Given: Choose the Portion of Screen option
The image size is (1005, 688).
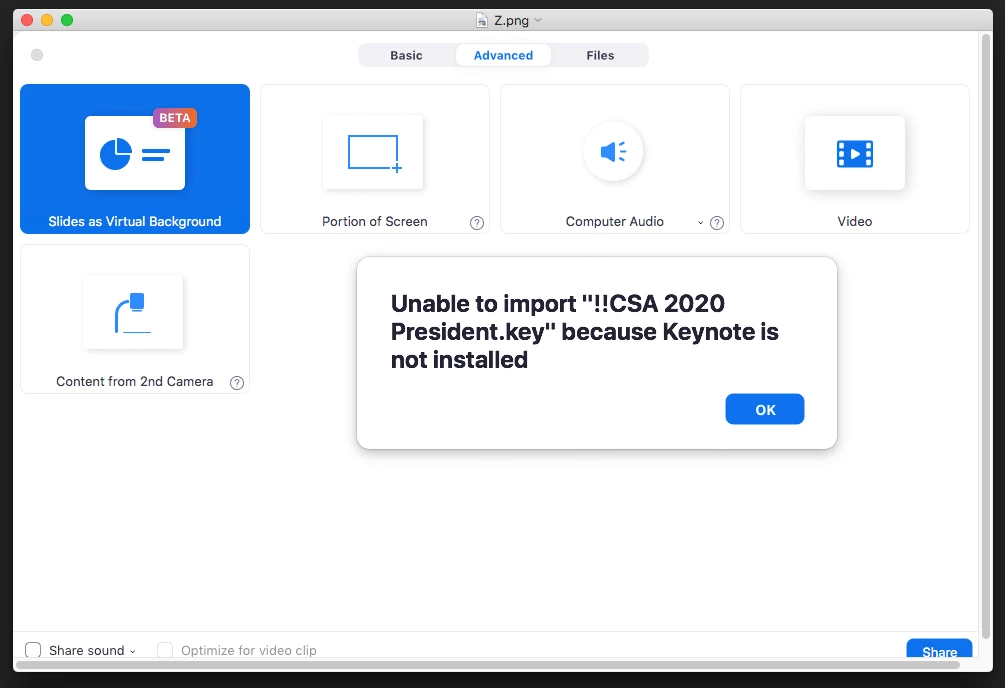Looking at the screenshot, I should (374, 158).
